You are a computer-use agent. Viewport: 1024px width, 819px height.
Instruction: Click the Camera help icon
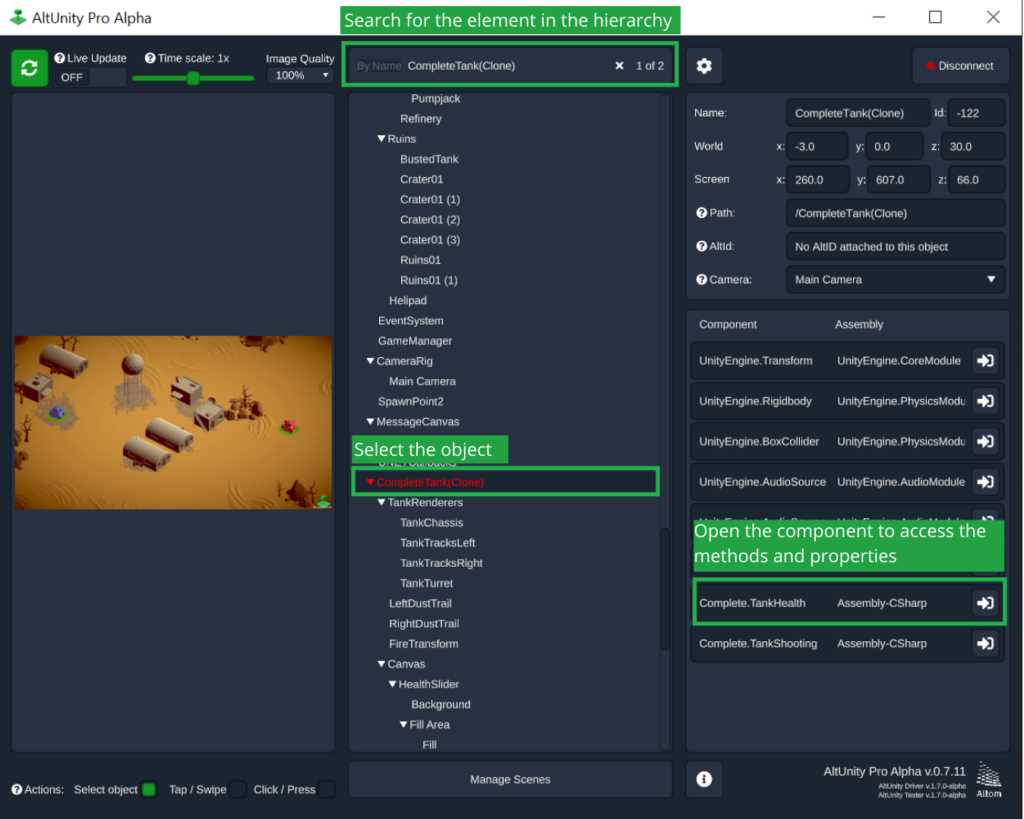tap(701, 280)
